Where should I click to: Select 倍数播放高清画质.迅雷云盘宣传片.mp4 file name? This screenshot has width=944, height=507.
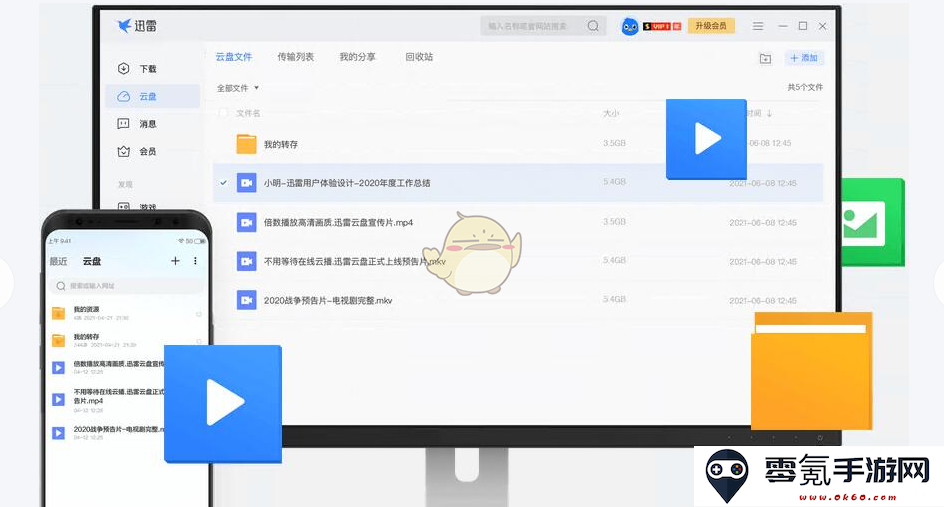point(338,222)
